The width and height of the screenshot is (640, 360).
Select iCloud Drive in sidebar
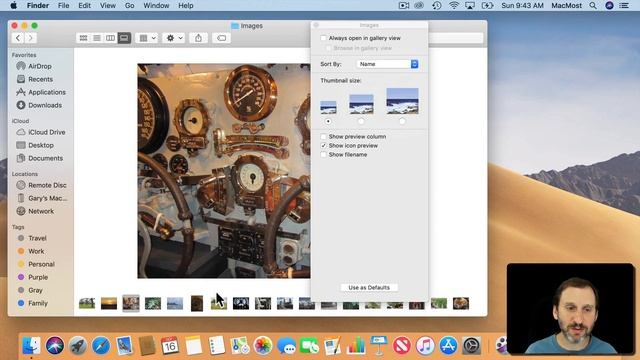47,132
